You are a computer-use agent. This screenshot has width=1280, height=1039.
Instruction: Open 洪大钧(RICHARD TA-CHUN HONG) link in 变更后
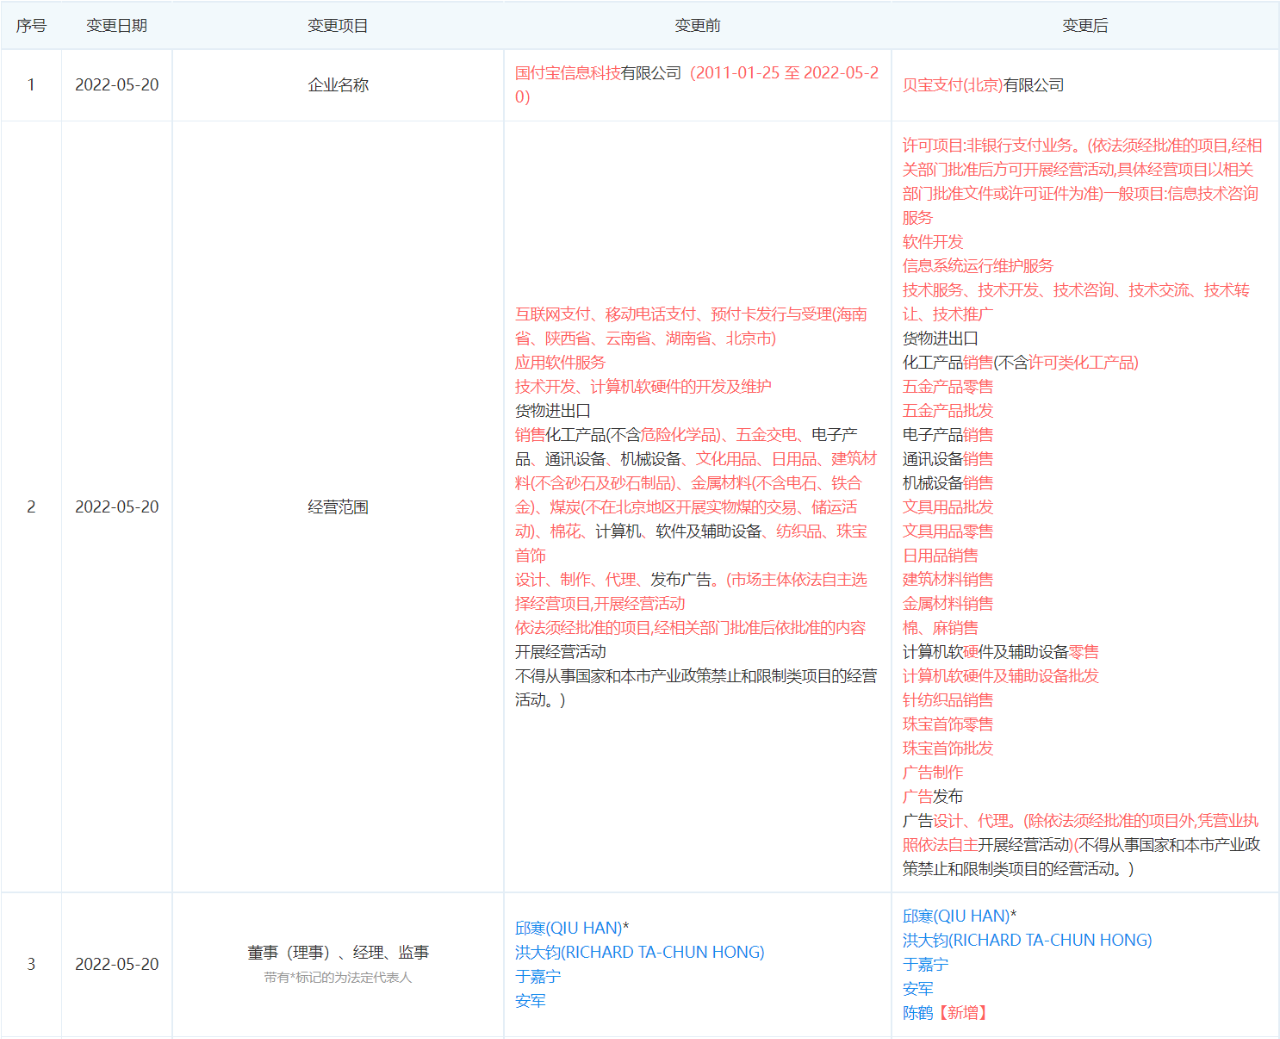click(1027, 940)
